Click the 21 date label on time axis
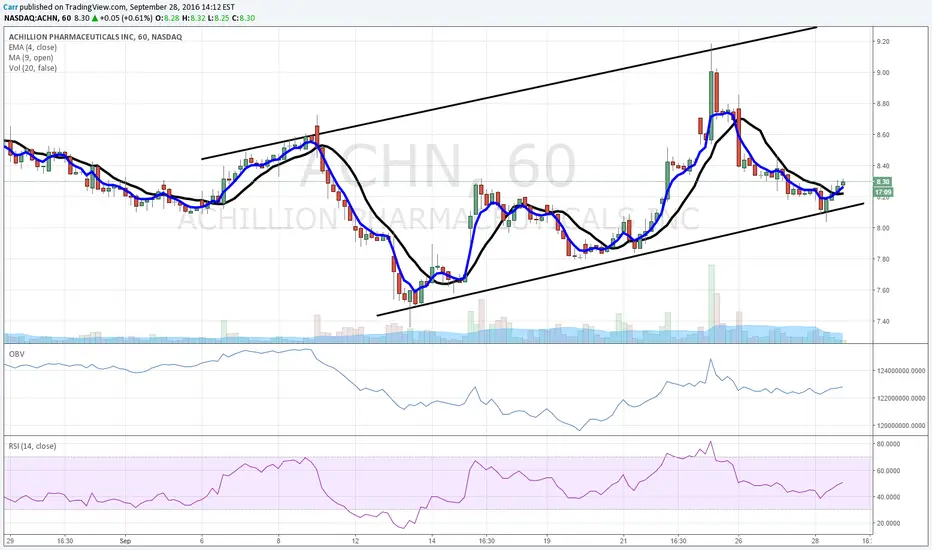Image resolution: width=932 pixels, height=550 pixels. click(624, 541)
